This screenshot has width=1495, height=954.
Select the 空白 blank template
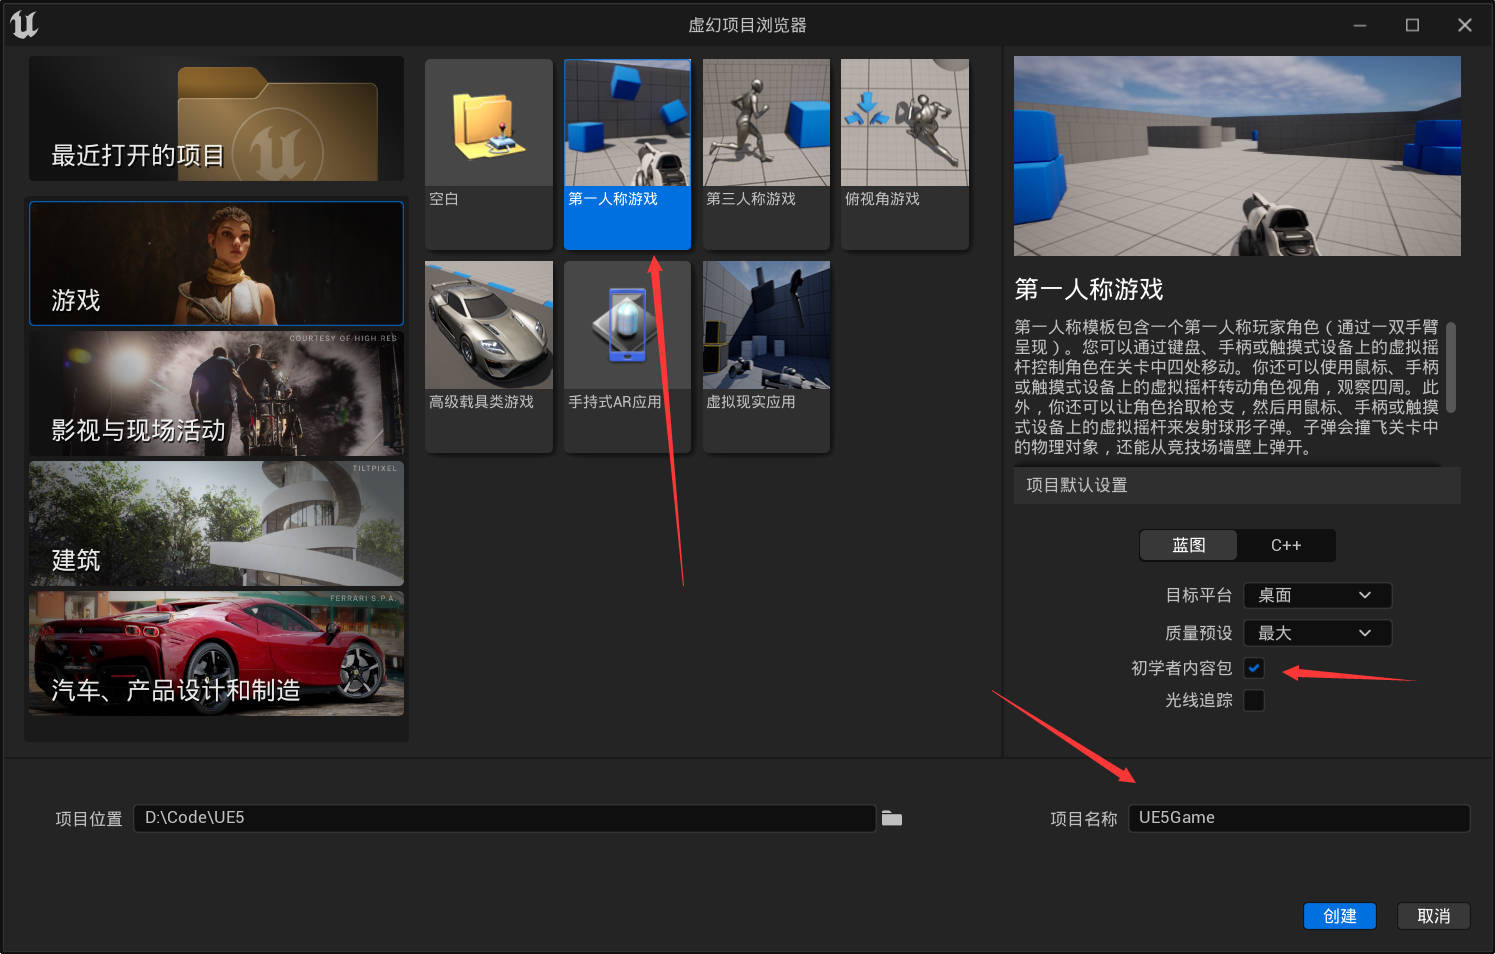click(x=489, y=154)
